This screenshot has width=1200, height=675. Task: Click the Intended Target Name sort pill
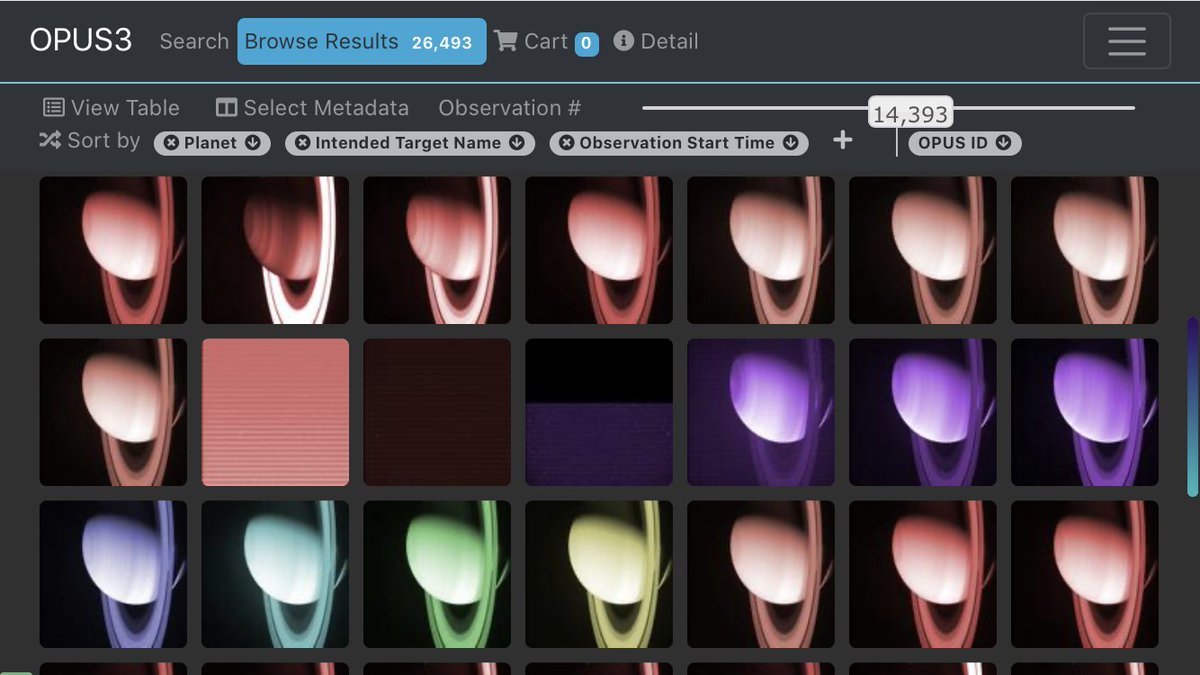pos(410,143)
